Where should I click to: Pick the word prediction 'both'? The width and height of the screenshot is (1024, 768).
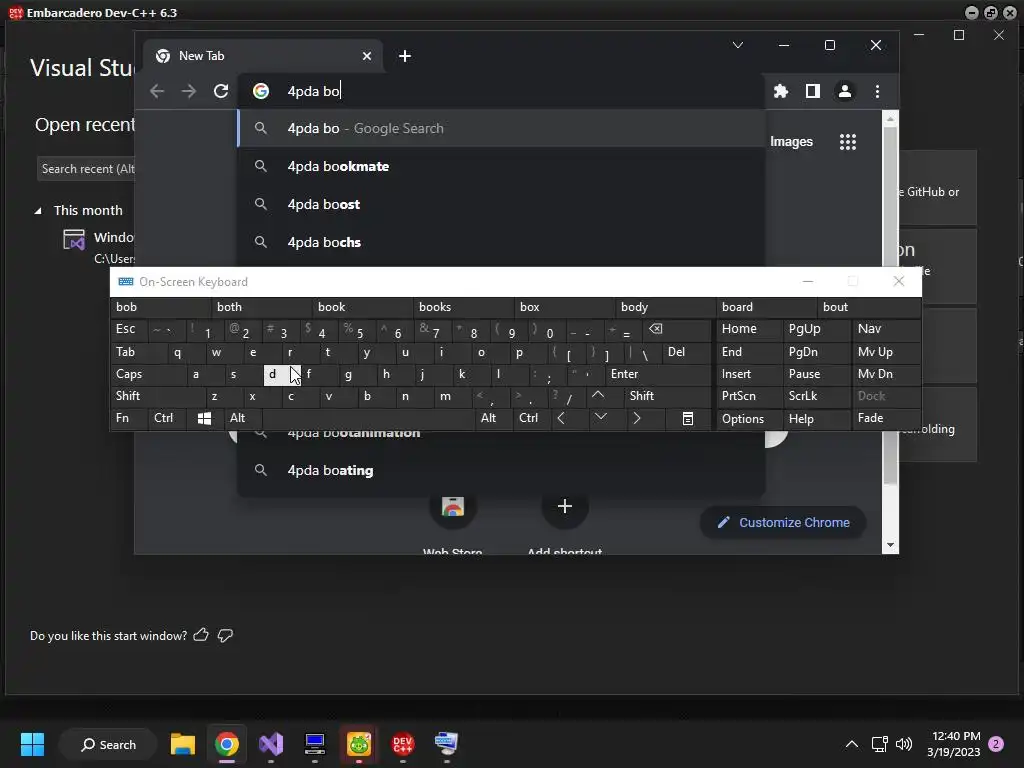[262, 307]
